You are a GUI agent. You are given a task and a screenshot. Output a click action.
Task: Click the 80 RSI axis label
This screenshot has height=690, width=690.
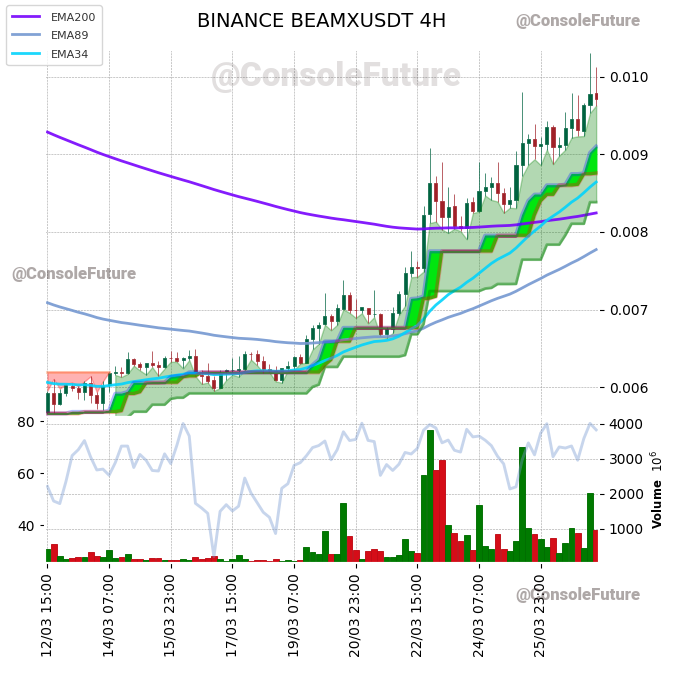(26, 422)
